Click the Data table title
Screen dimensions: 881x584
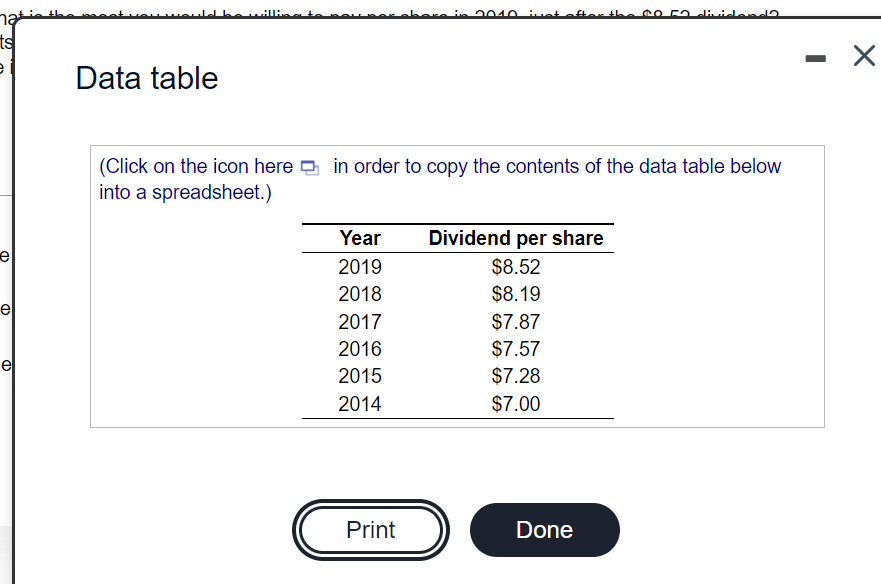coord(145,78)
